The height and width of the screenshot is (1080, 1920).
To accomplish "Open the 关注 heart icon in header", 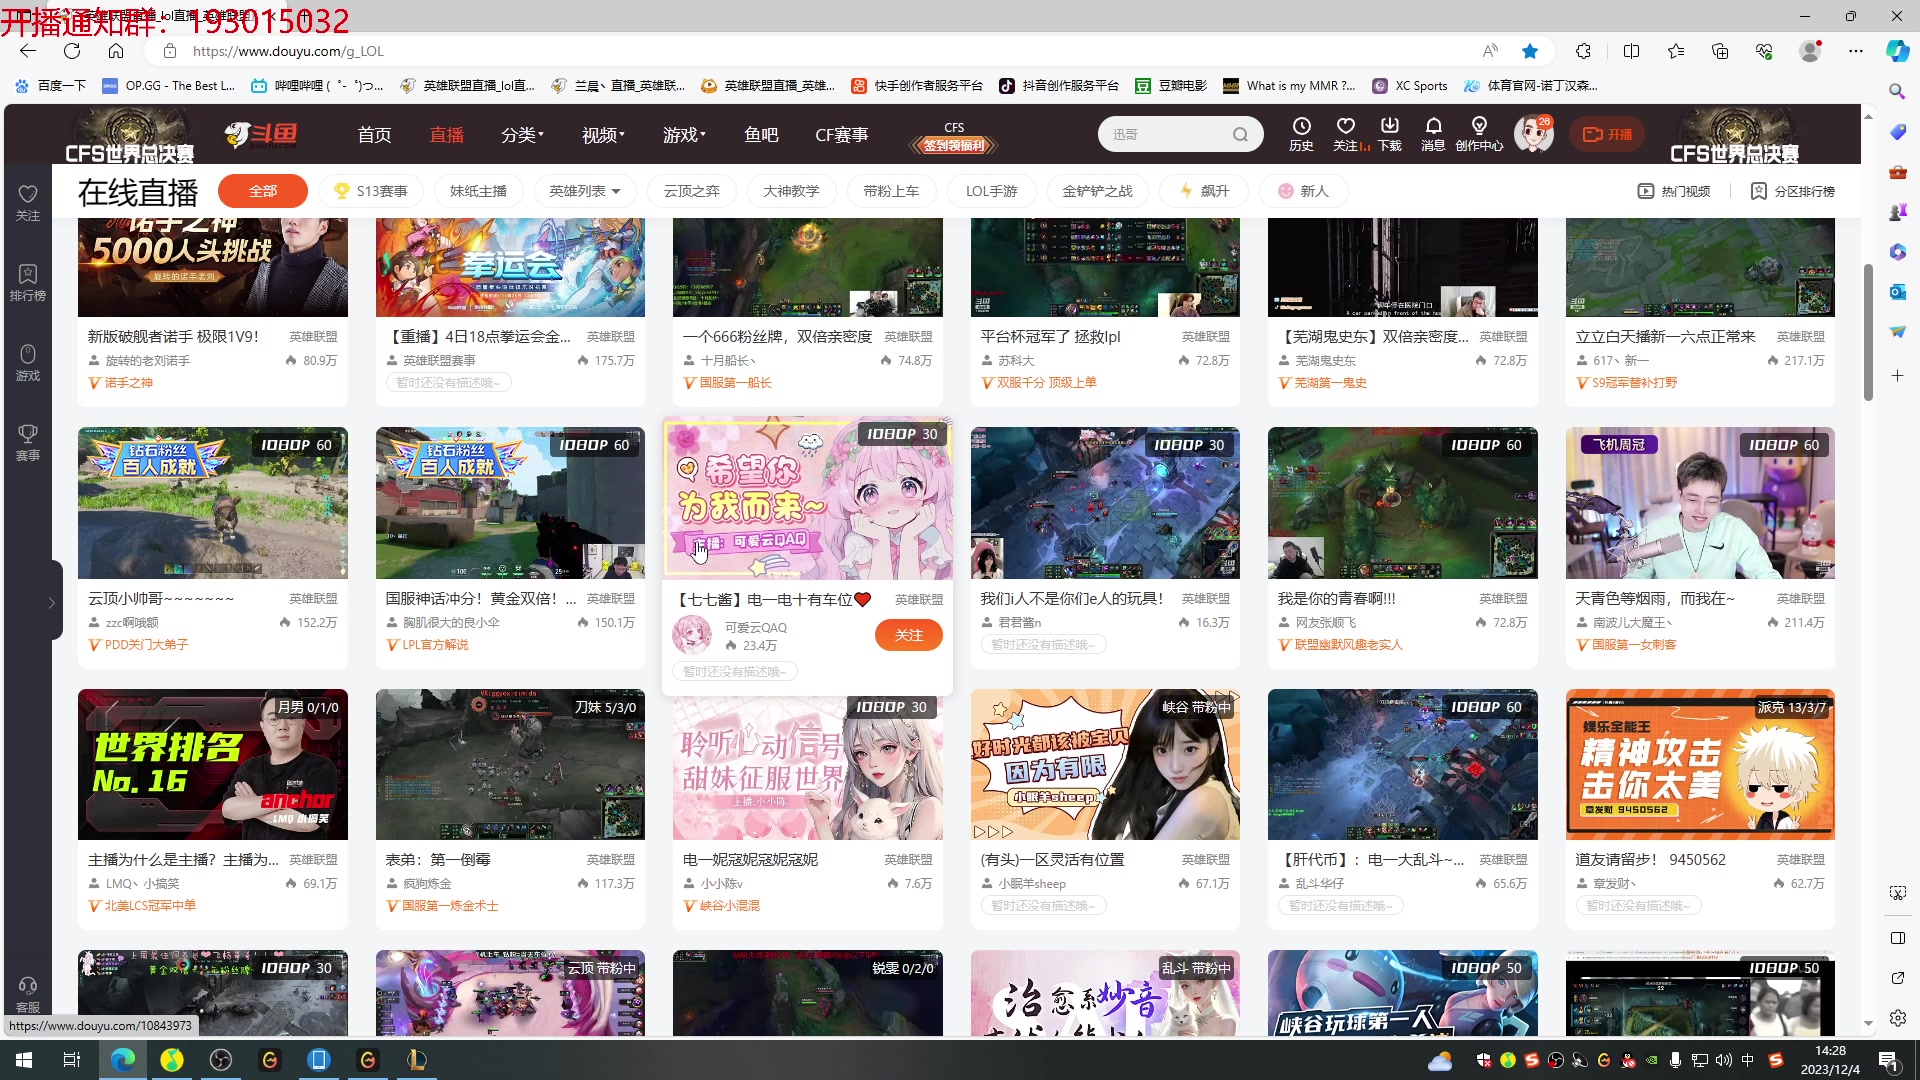I will [x=1346, y=134].
